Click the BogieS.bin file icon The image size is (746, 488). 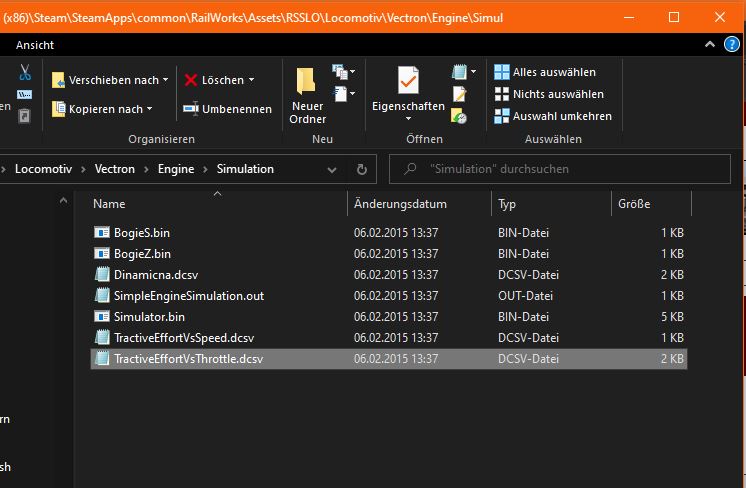click(102, 233)
